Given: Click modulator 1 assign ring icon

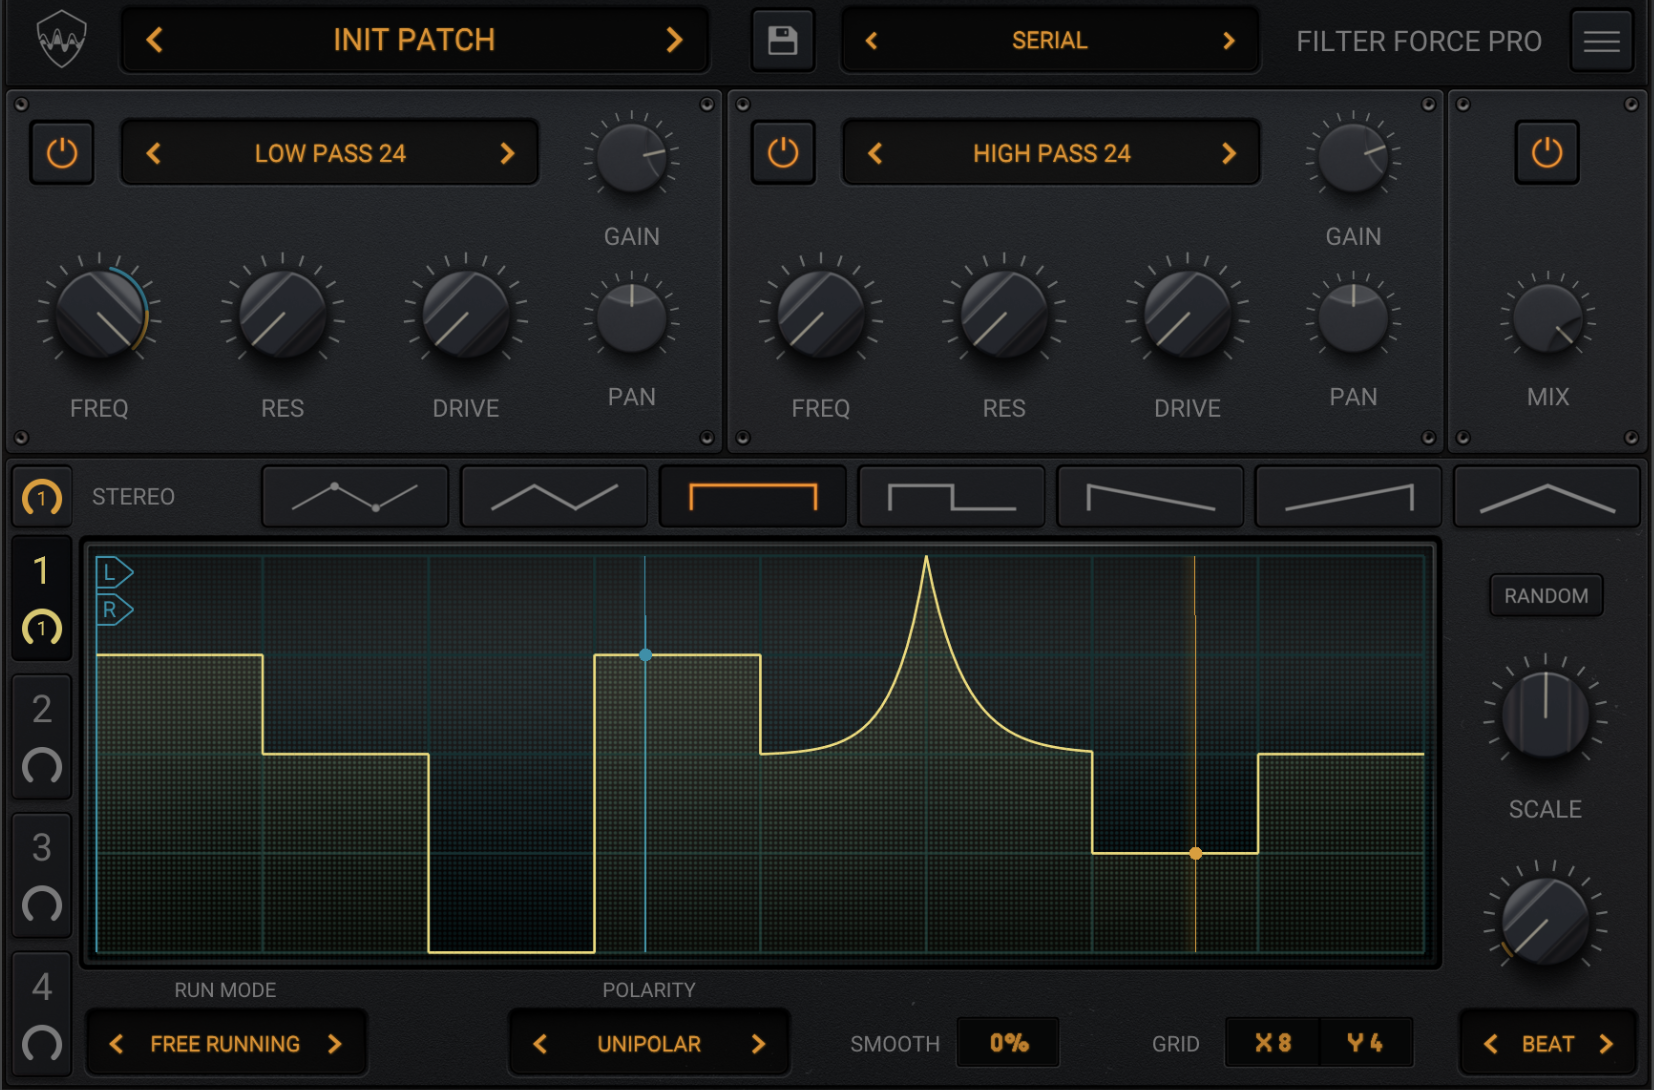Looking at the screenshot, I should tap(42, 628).
